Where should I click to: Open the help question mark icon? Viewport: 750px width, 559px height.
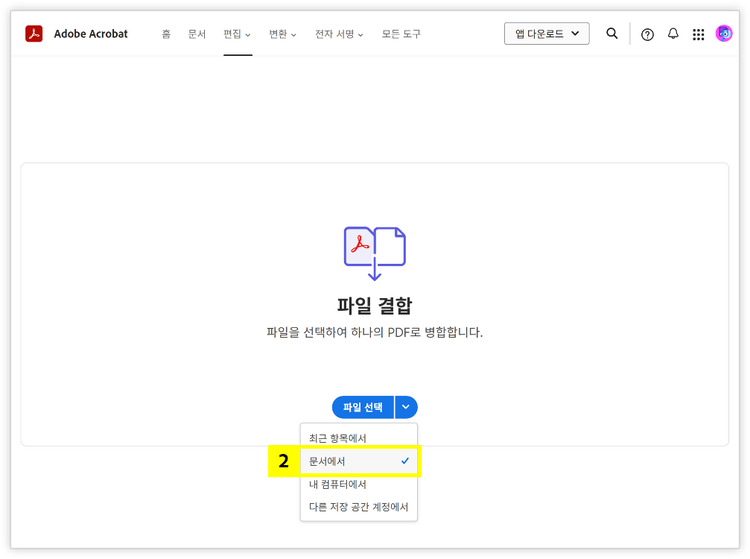tap(647, 34)
